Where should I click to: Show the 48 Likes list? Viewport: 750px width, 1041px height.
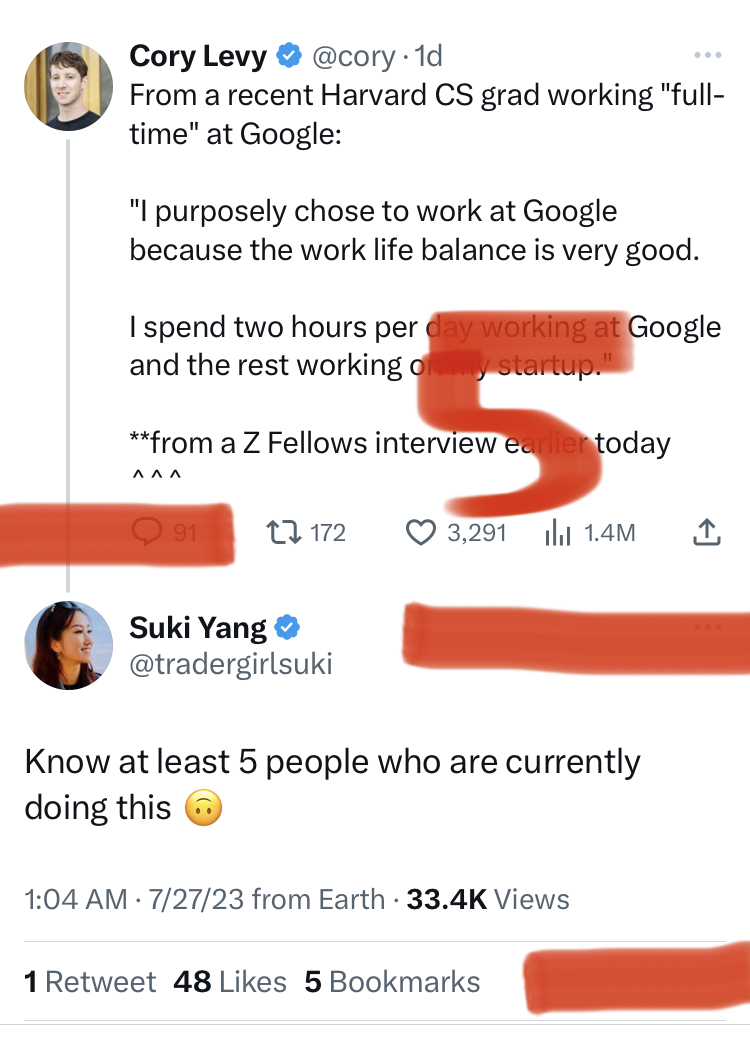(x=229, y=982)
